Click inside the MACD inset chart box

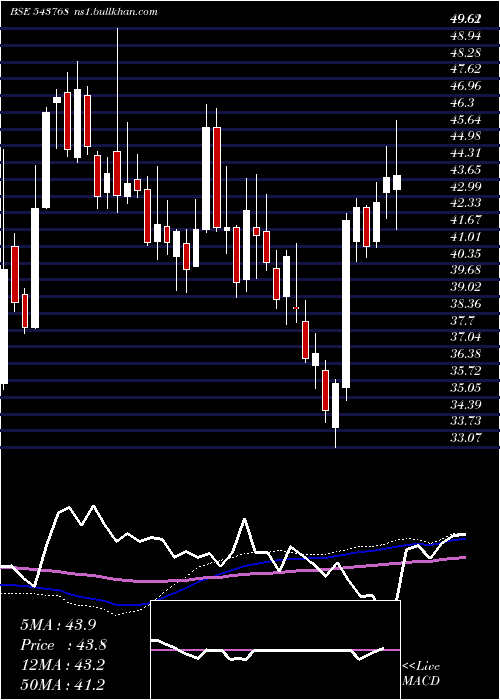tap(275, 650)
